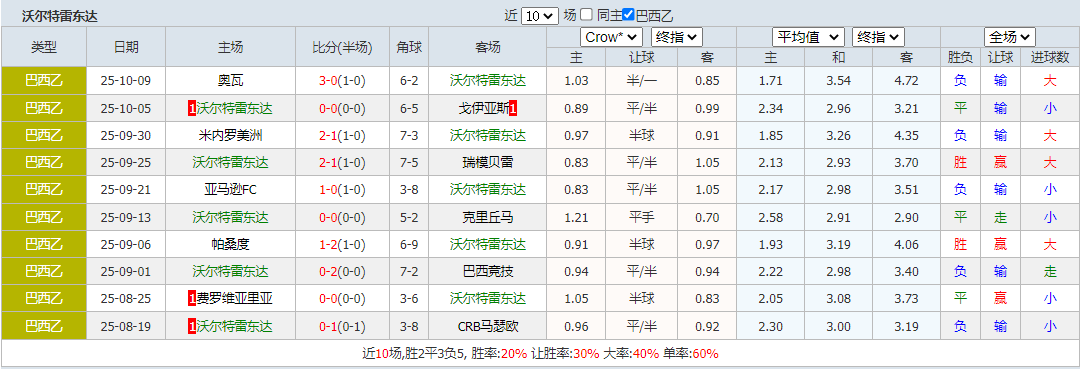Click the summary 单率 60% value

(x=705, y=354)
